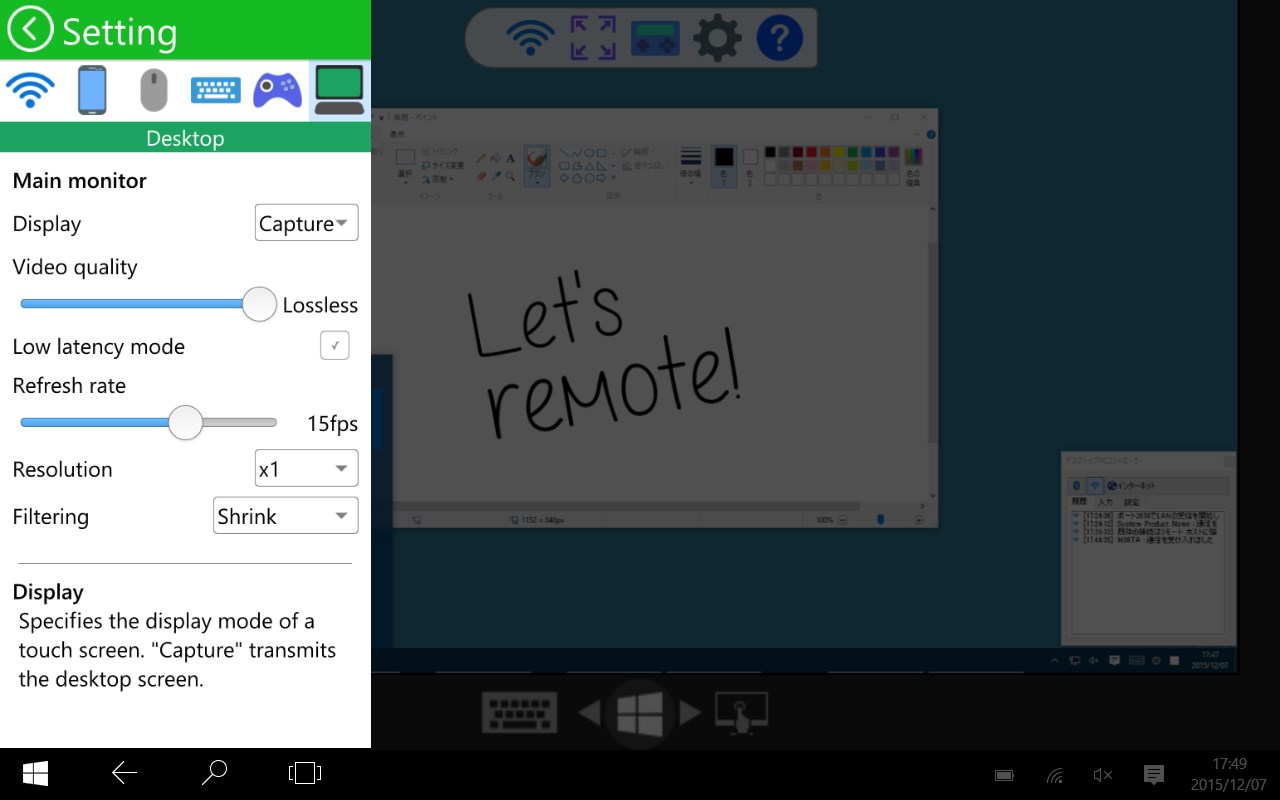1280x800 pixels.
Task: Click the controller pad icon in top toolbar
Action: 655,39
